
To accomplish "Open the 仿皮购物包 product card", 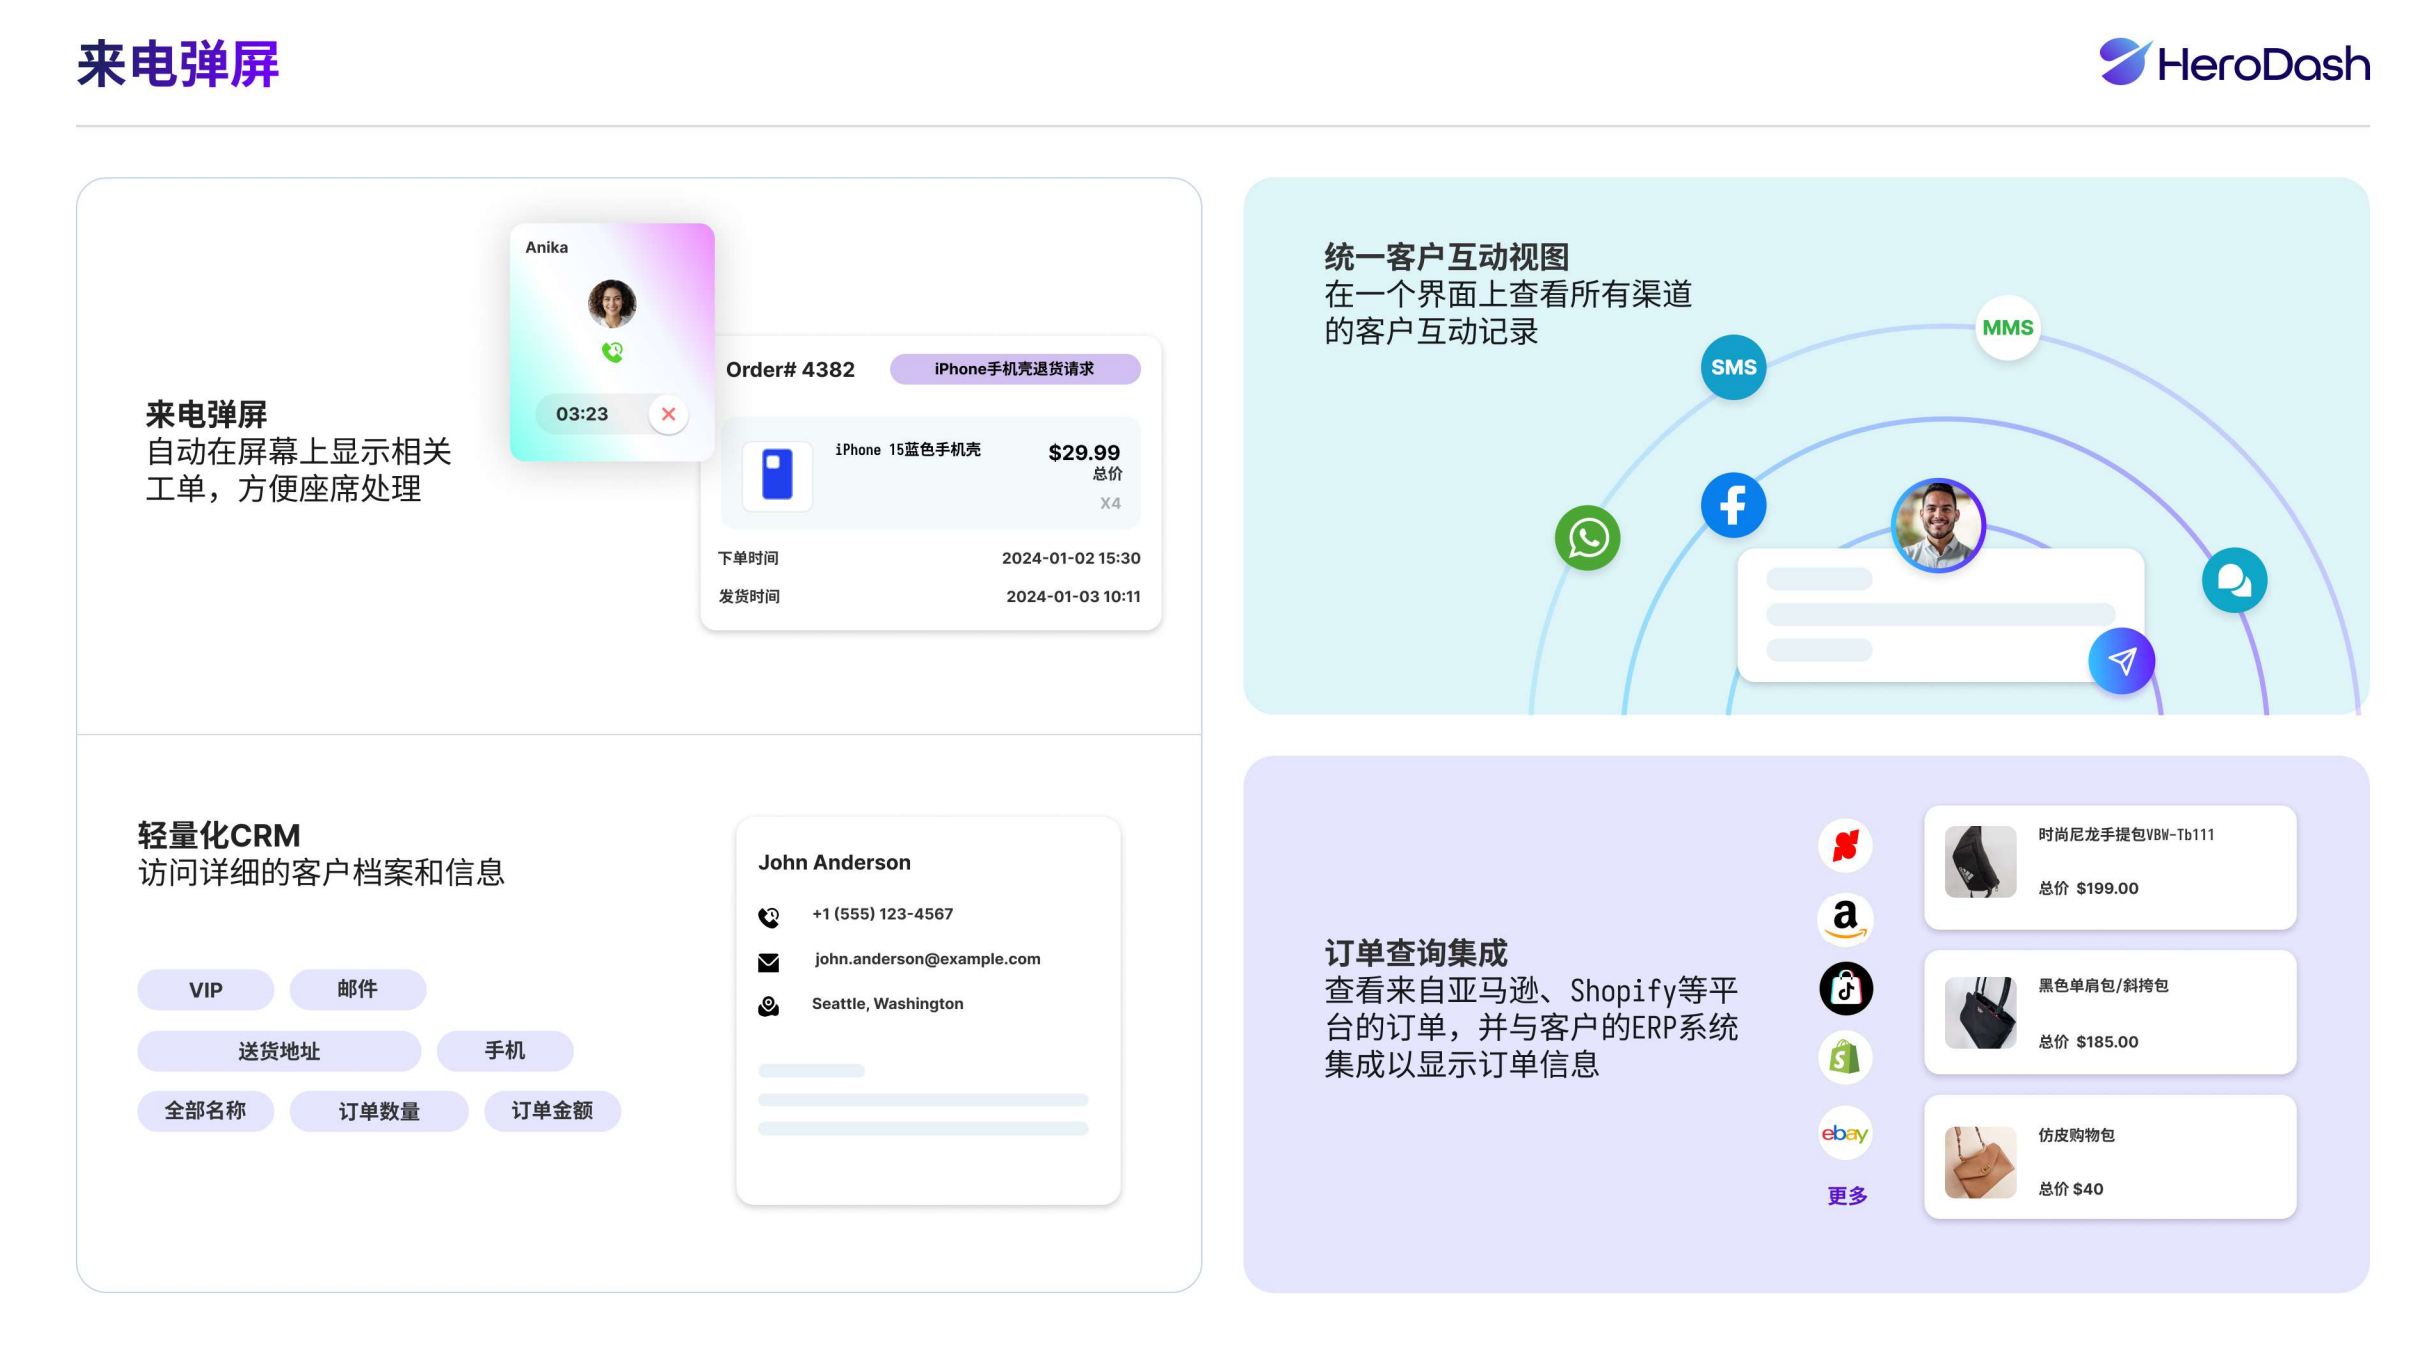I will tap(2110, 1157).
